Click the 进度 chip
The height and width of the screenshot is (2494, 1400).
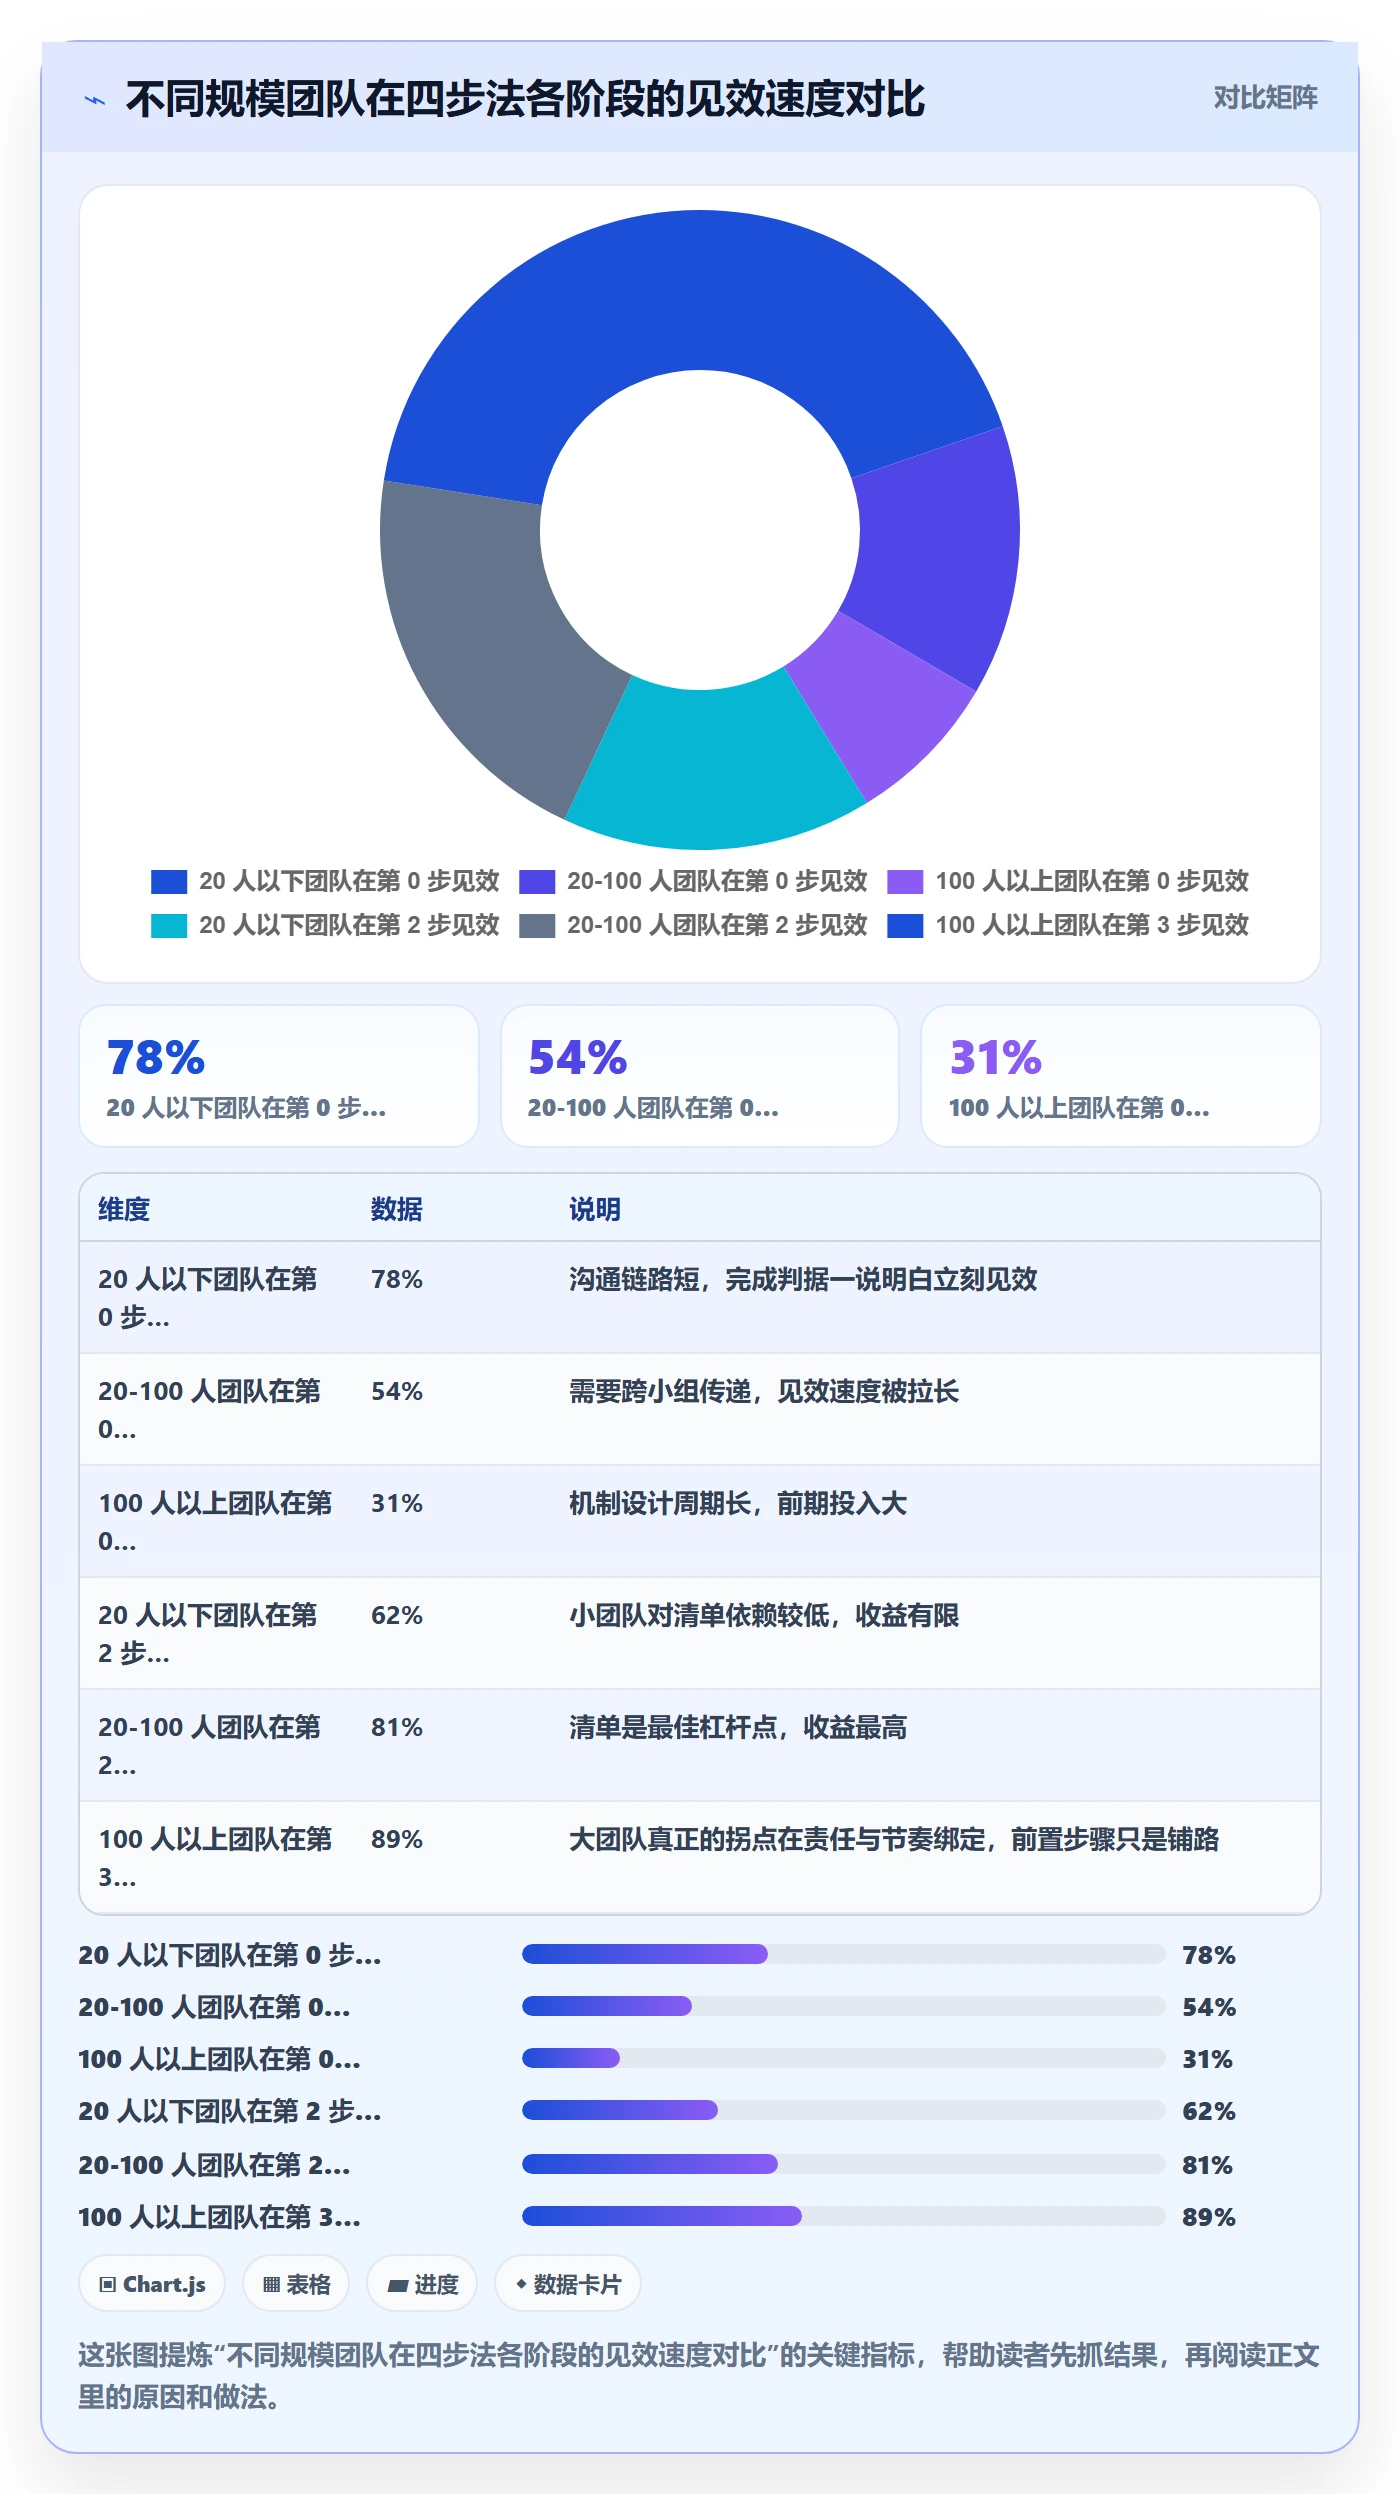point(422,2284)
